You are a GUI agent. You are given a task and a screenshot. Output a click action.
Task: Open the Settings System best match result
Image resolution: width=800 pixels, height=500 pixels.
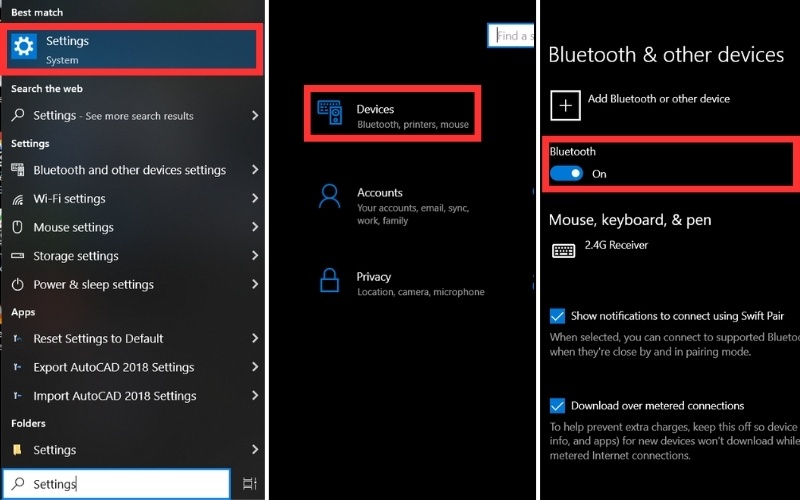click(132, 49)
